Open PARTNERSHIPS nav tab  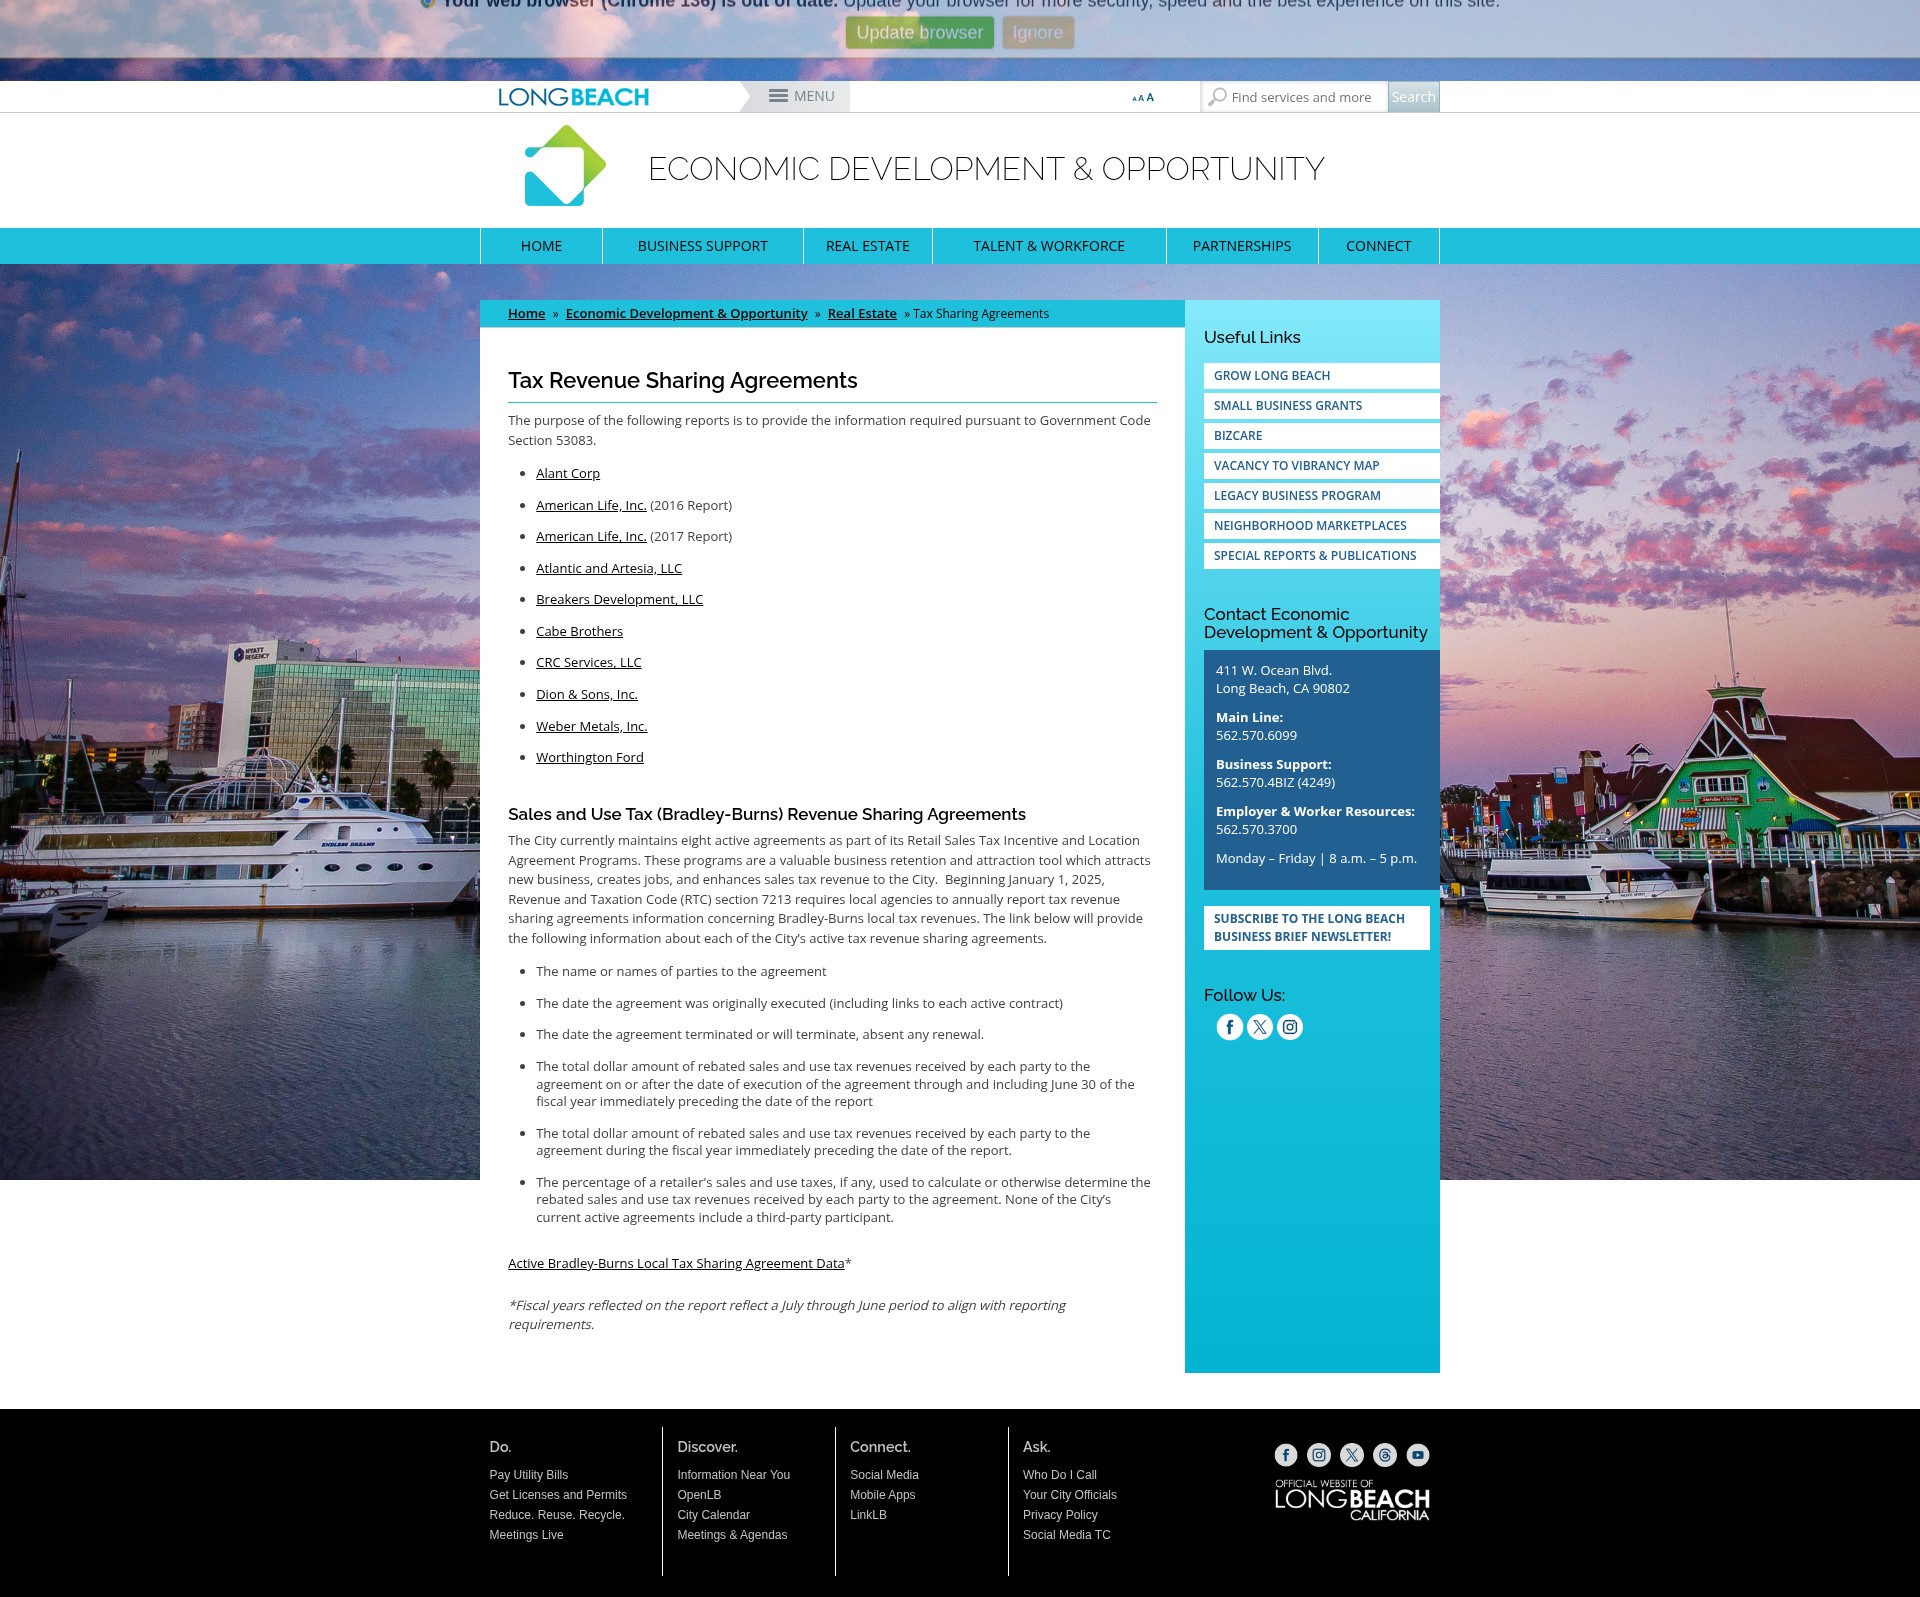[1242, 246]
